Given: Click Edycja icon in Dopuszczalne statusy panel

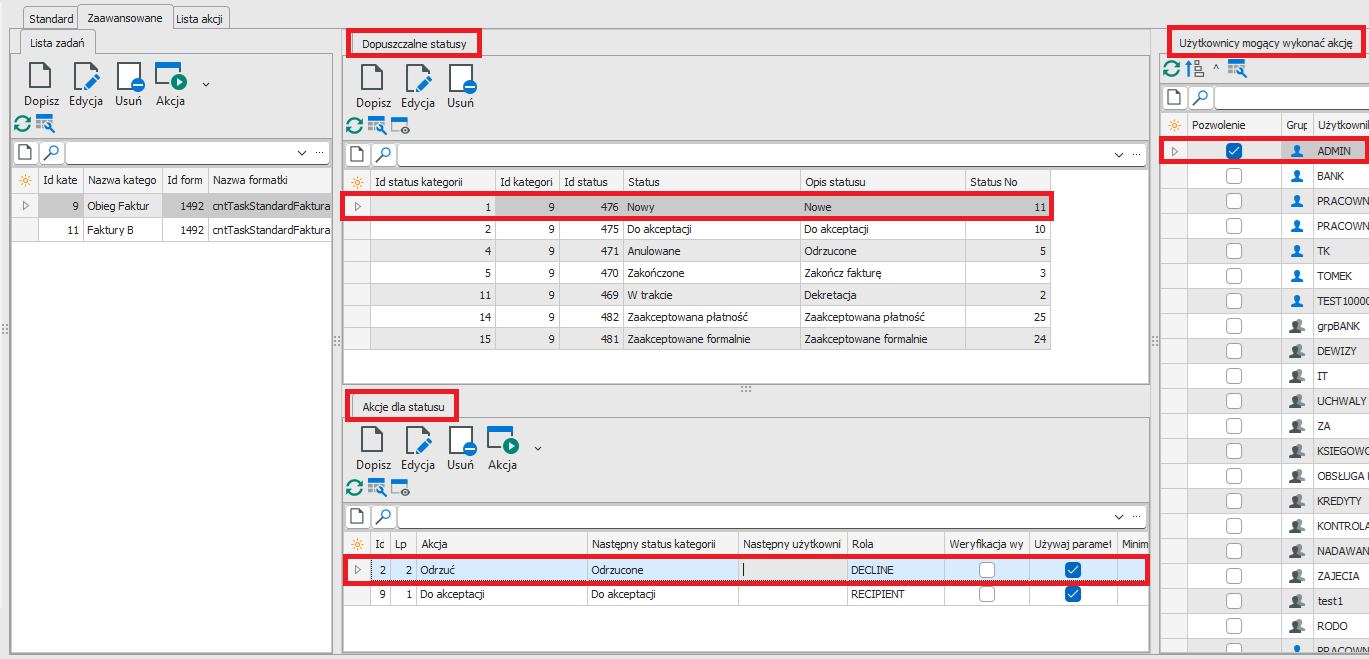Looking at the screenshot, I should pyautogui.click(x=417, y=80).
